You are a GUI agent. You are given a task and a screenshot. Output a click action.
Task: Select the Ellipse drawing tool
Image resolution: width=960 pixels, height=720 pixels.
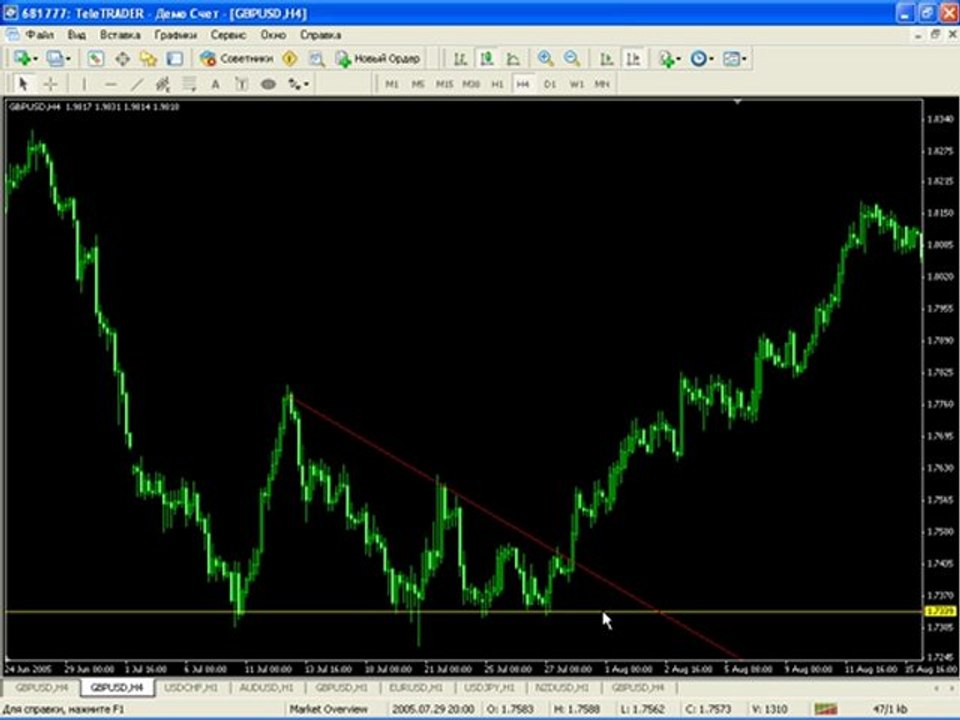coord(268,84)
